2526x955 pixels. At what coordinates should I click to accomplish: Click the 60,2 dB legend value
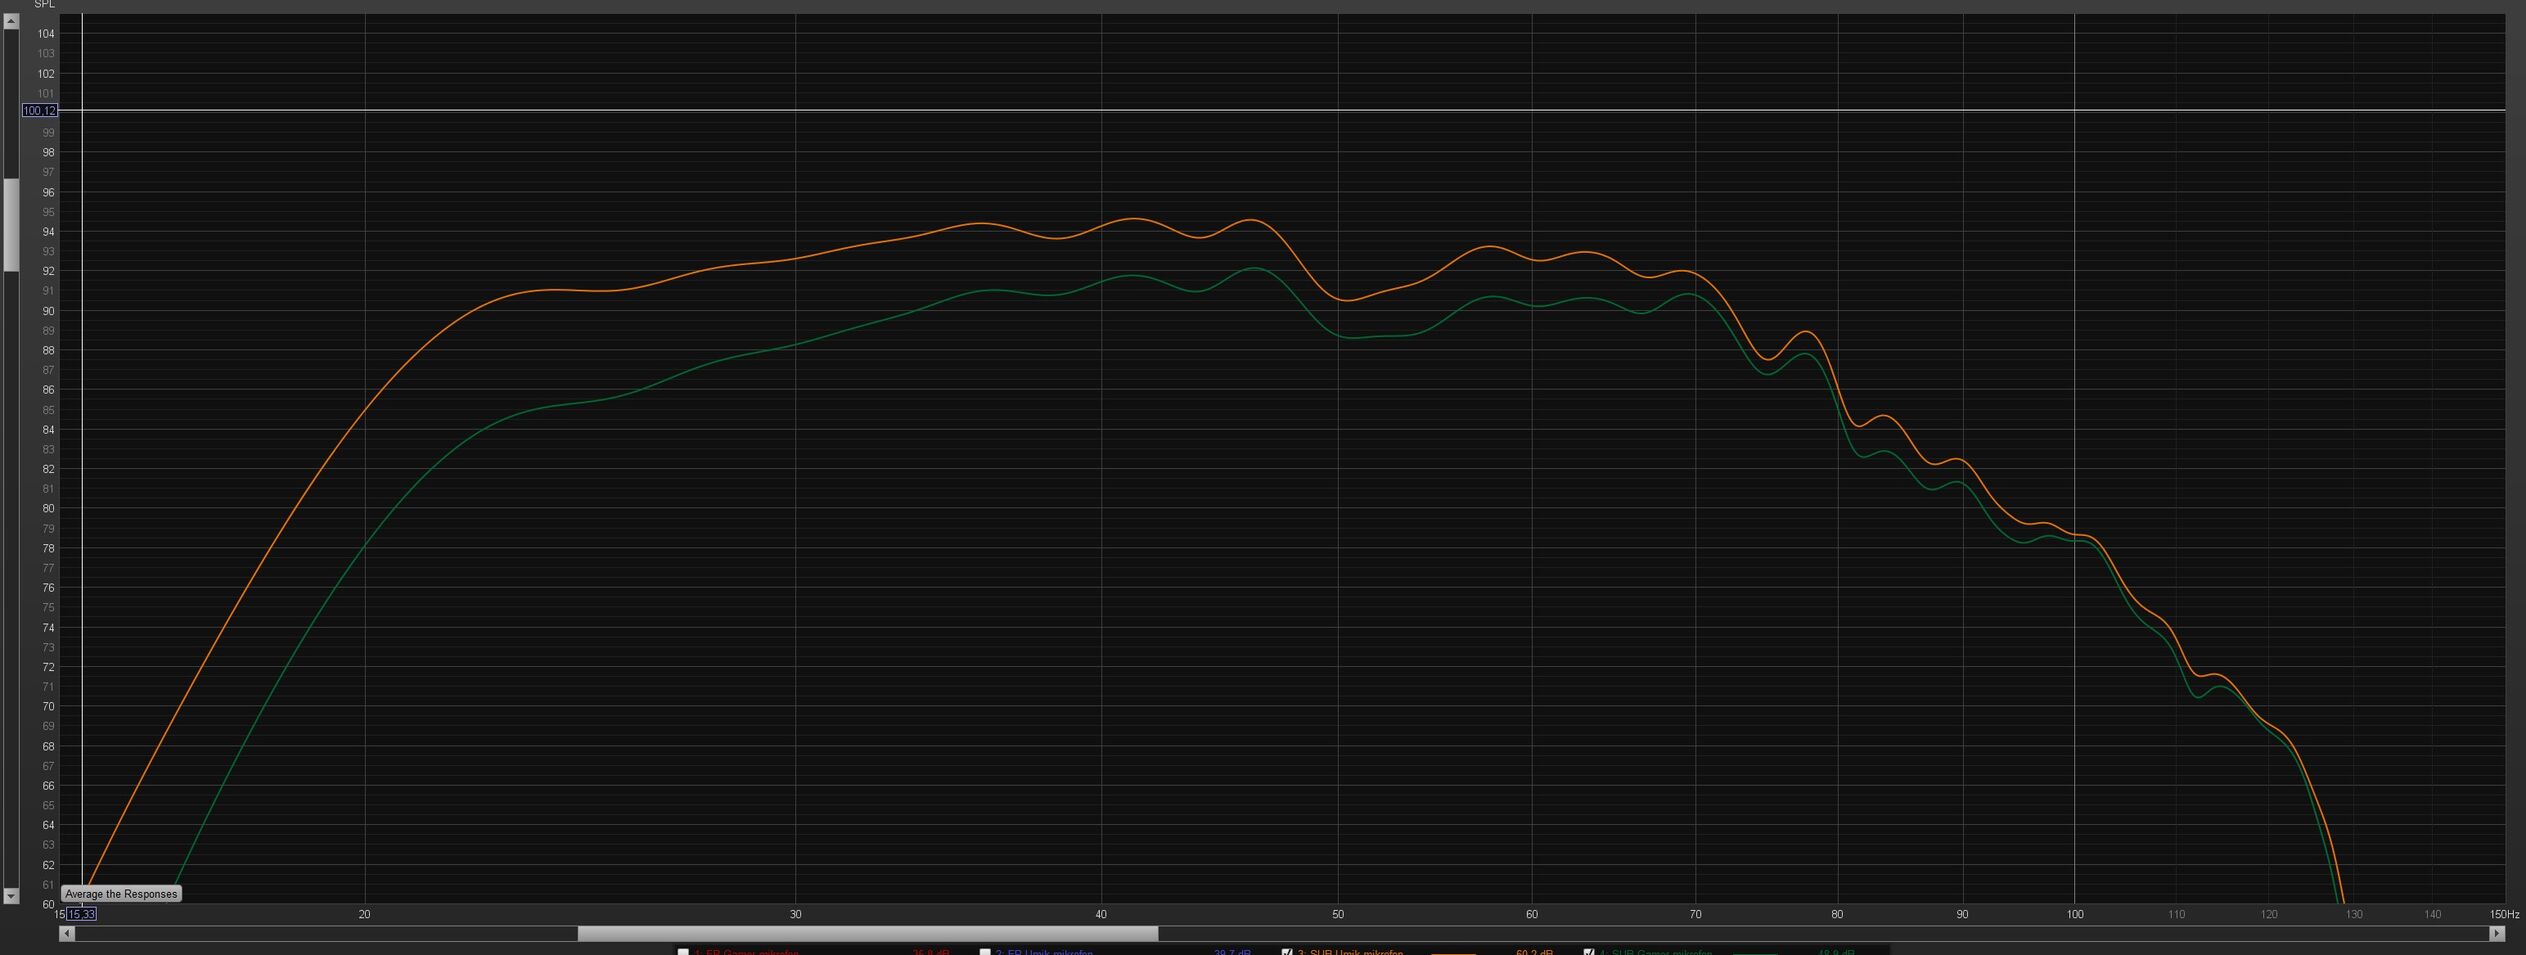coord(1534,952)
